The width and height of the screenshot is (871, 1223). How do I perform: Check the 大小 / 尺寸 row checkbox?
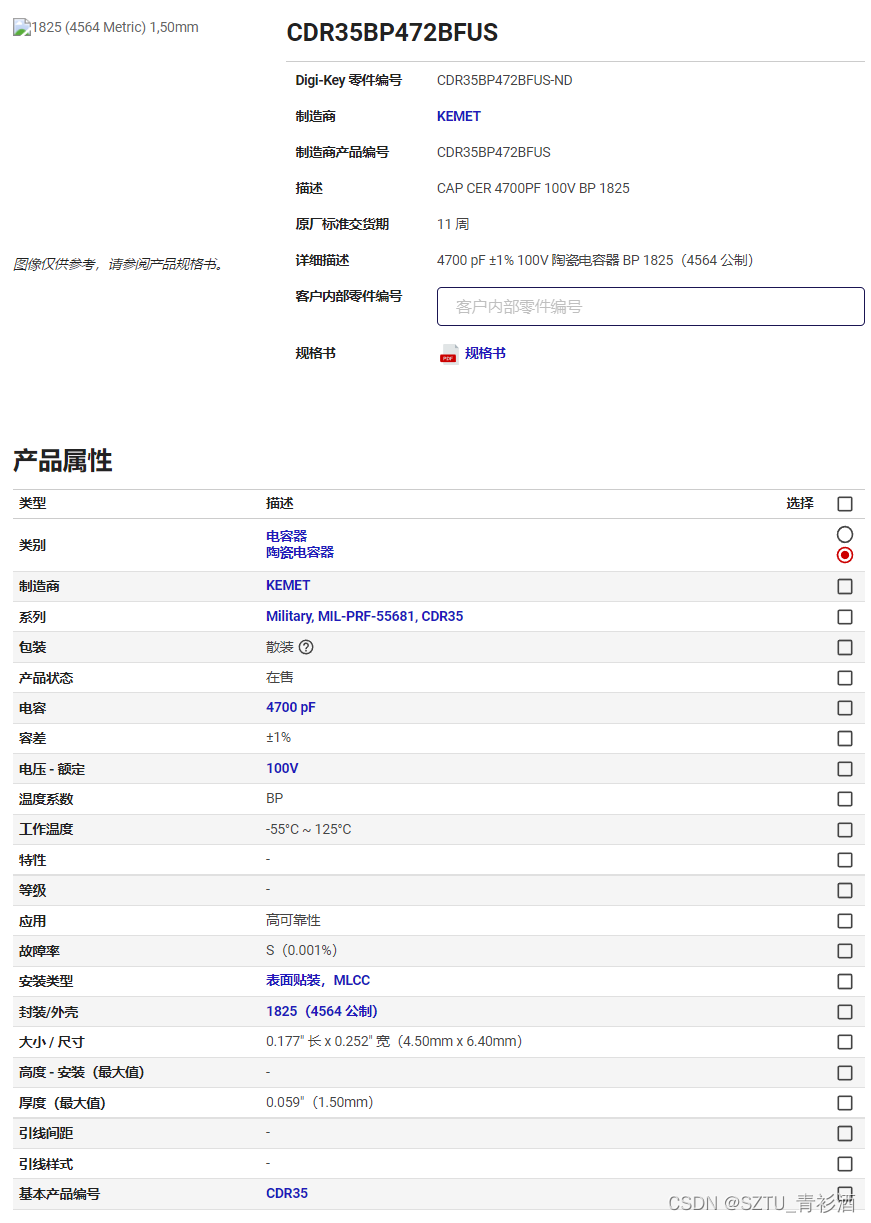click(845, 1042)
